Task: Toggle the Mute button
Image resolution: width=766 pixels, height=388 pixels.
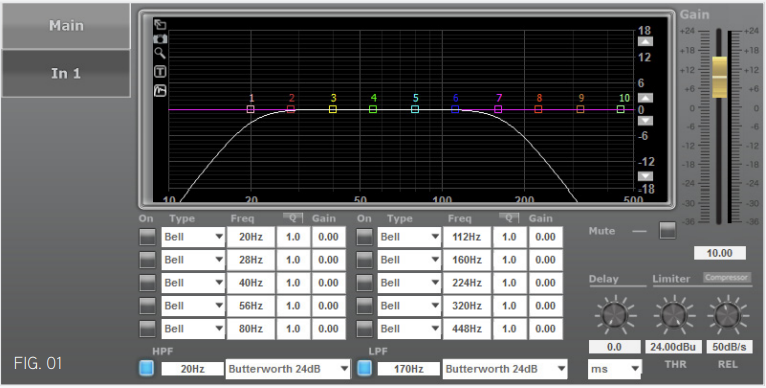Action: pos(667,231)
